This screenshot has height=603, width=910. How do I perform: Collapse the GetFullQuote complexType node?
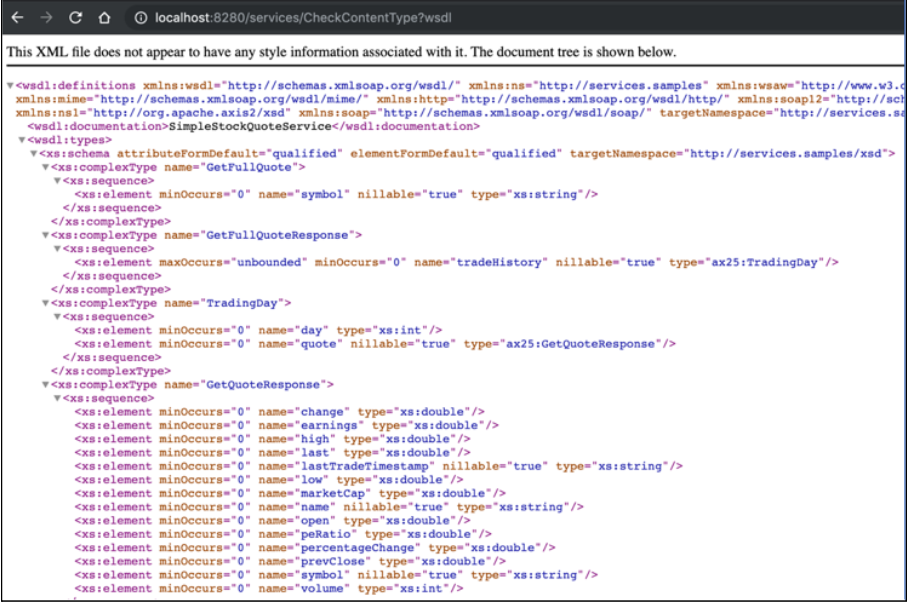click(45, 168)
